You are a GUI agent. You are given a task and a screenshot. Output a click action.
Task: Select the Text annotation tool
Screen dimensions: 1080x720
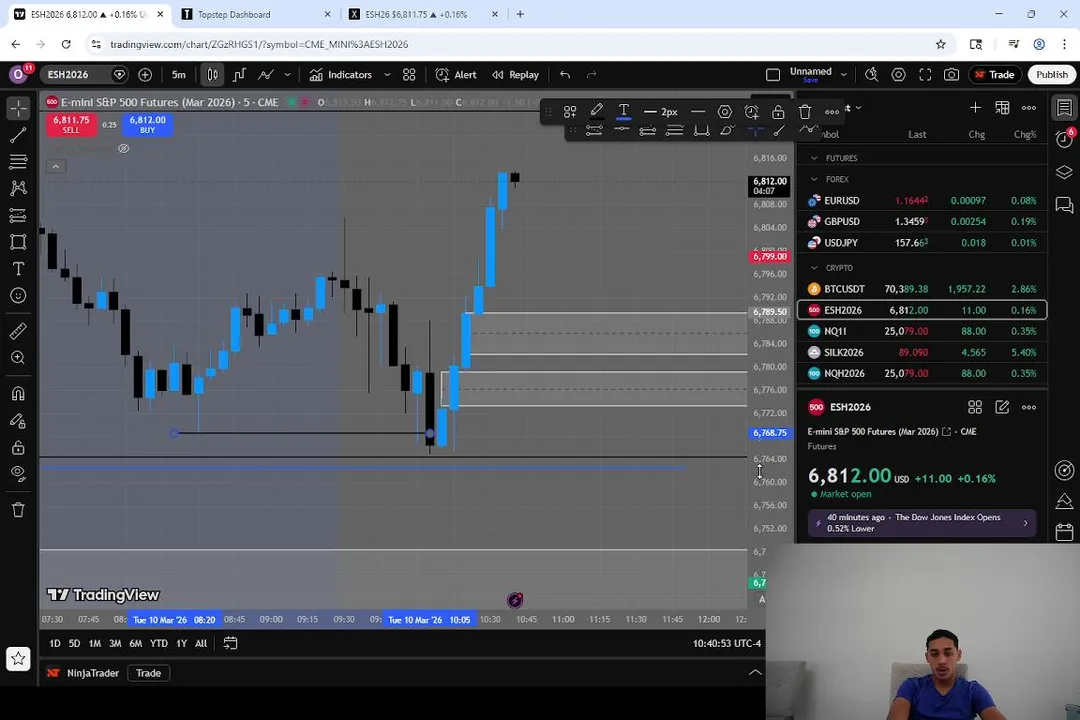(18, 269)
